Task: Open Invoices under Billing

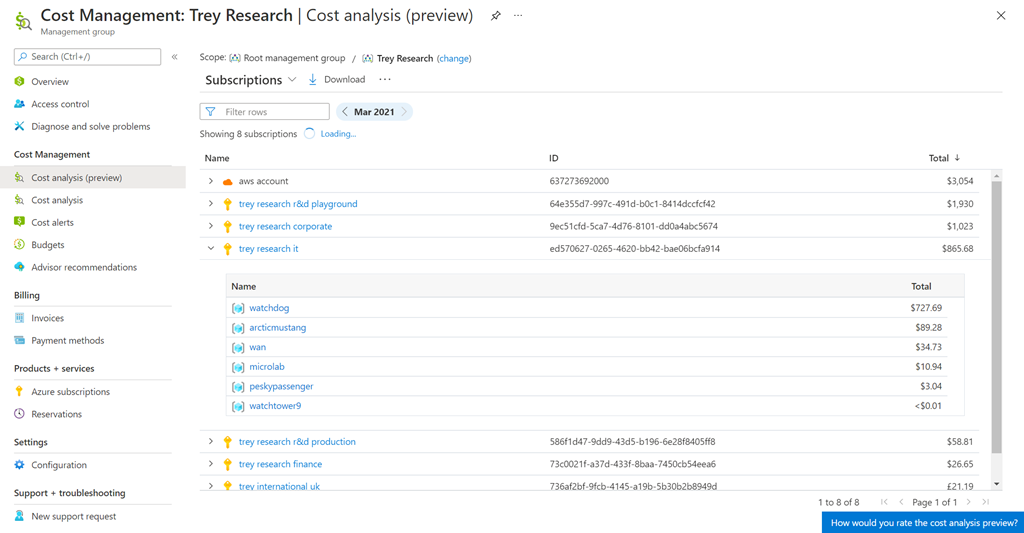Action: point(48,318)
